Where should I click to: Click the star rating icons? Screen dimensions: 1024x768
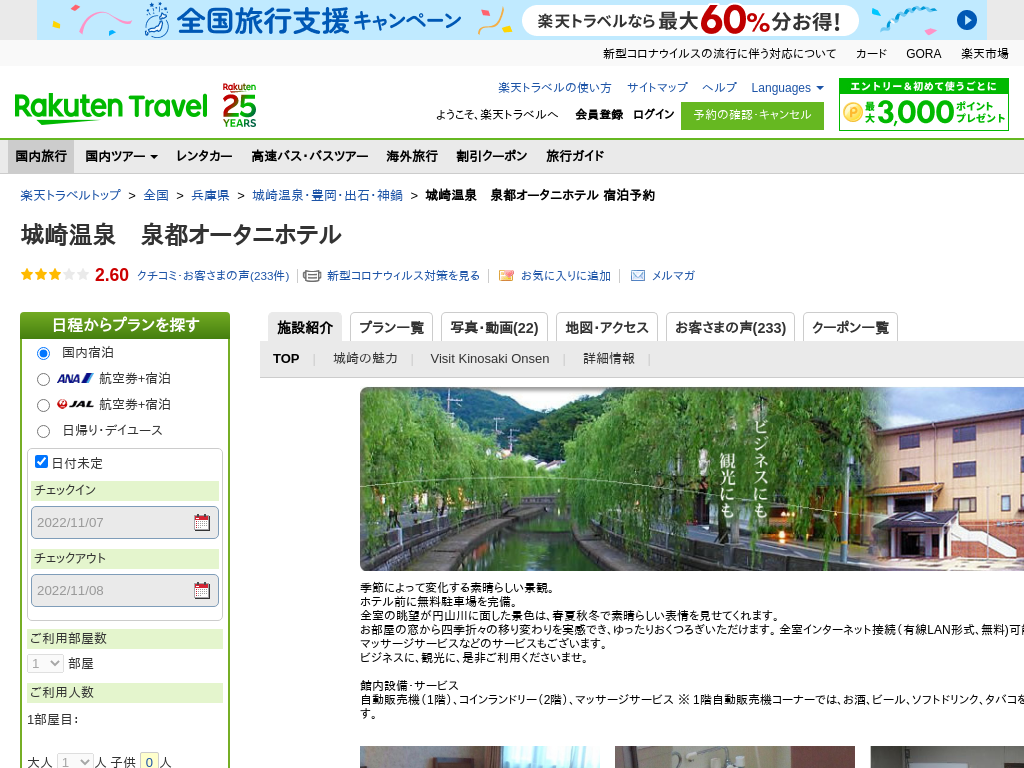click(x=54, y=275)
